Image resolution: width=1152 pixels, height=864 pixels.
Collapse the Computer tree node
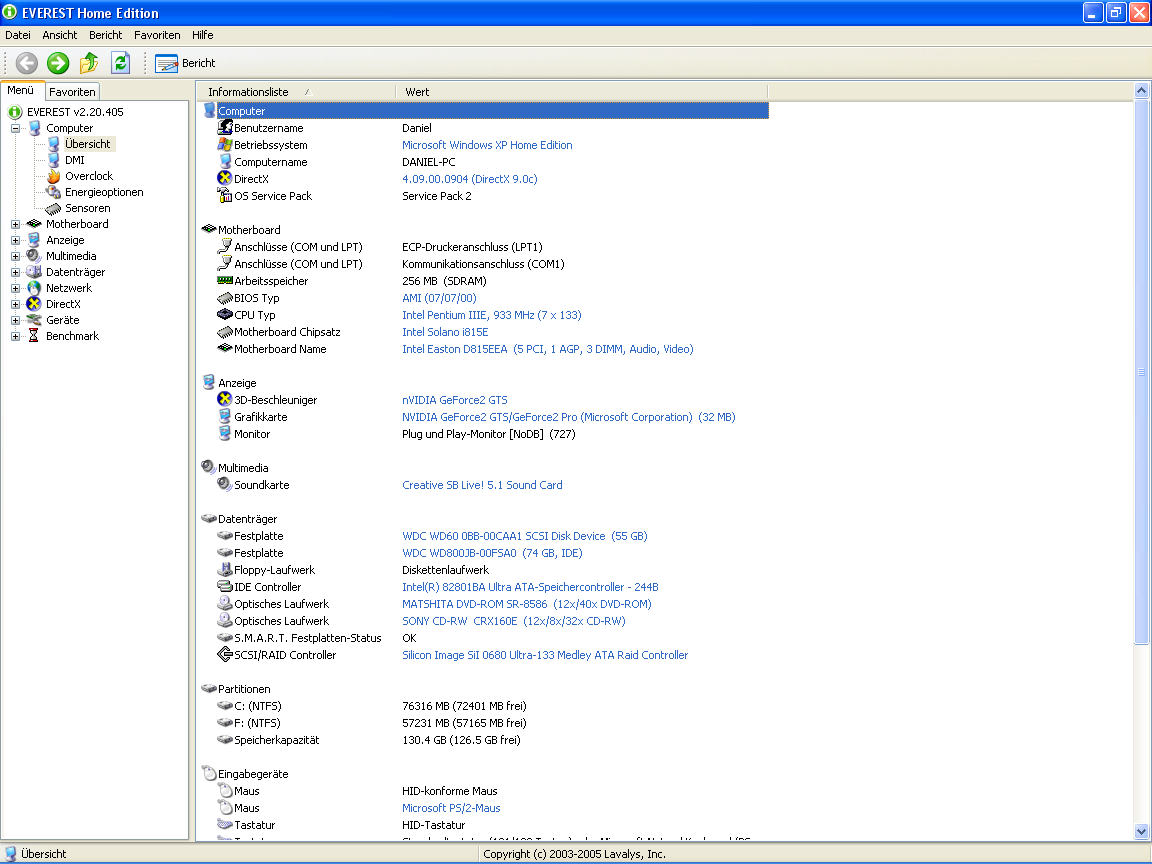pyautogui.click(x=15, y=129)
